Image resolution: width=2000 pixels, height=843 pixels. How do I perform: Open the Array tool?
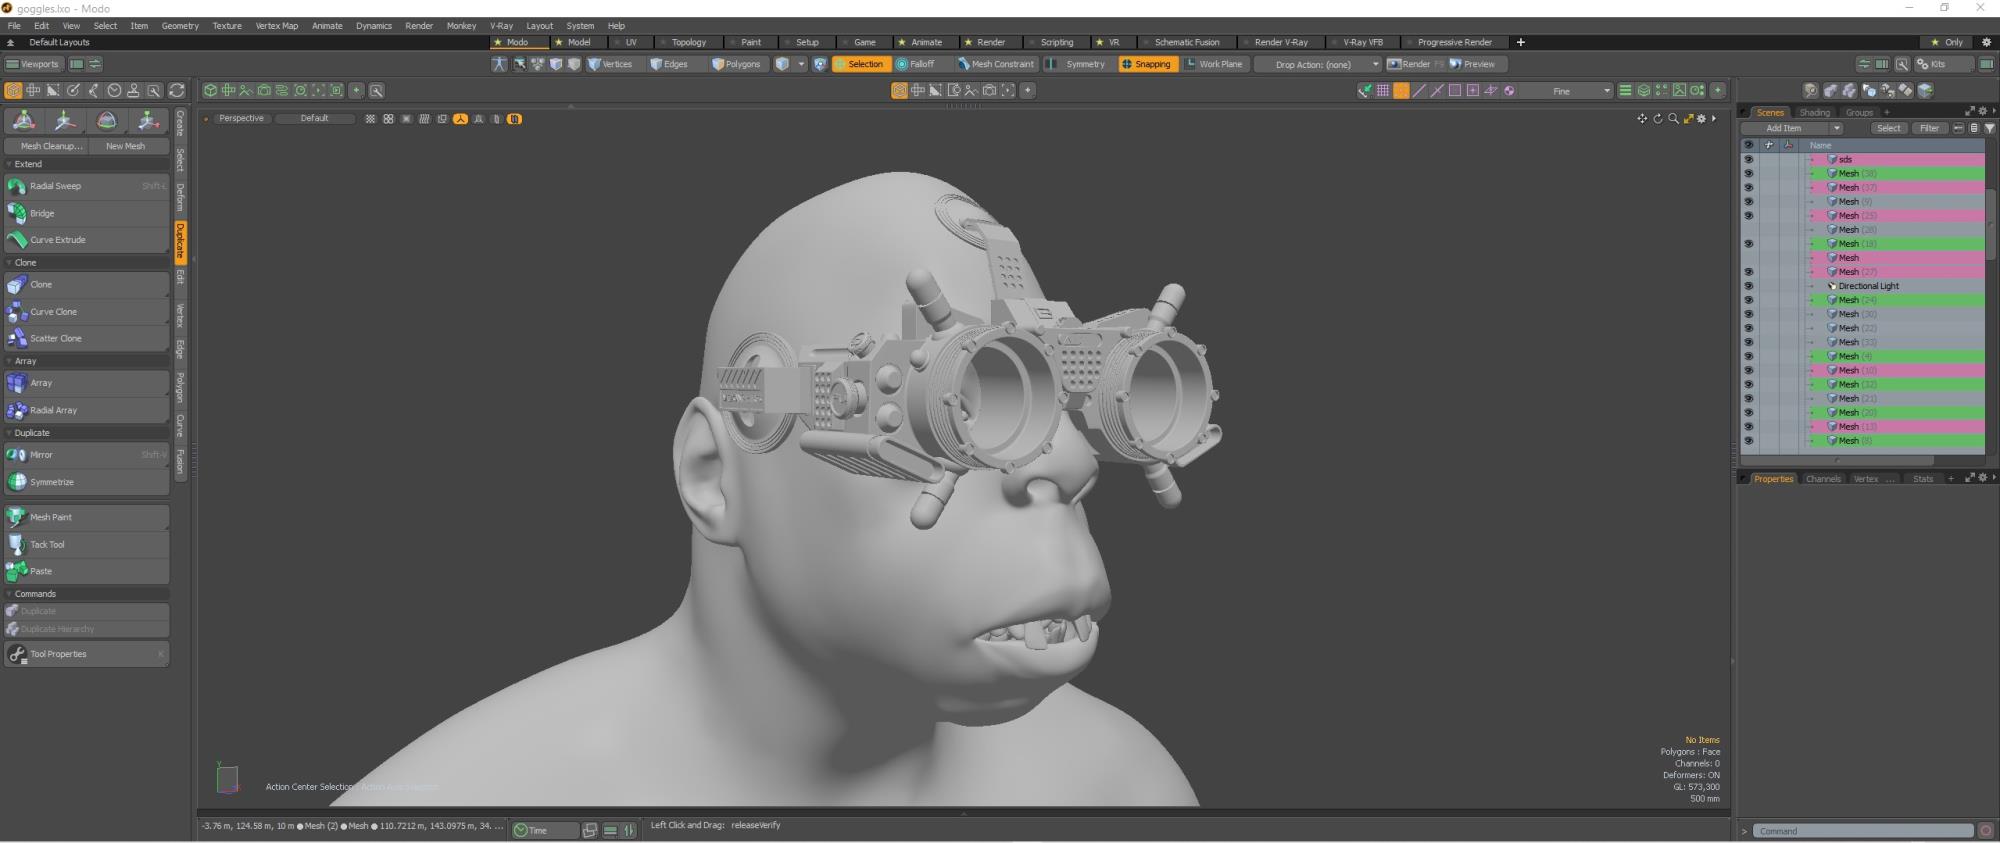(86, 383)
